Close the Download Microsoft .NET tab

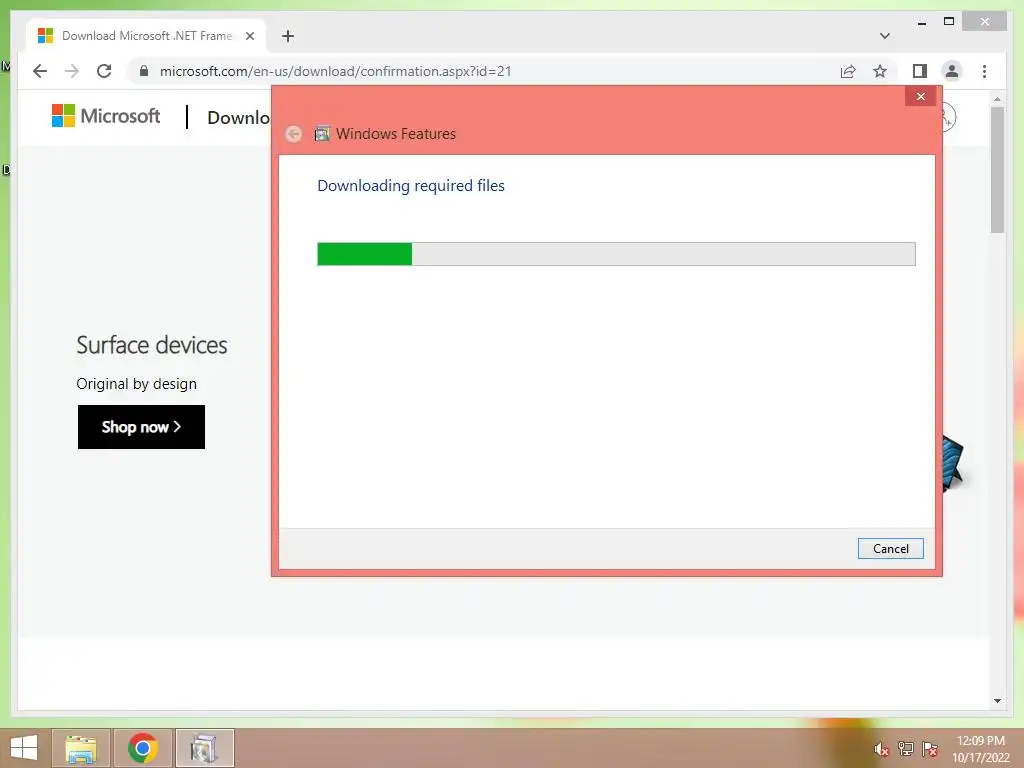click(x=249, y=36)
